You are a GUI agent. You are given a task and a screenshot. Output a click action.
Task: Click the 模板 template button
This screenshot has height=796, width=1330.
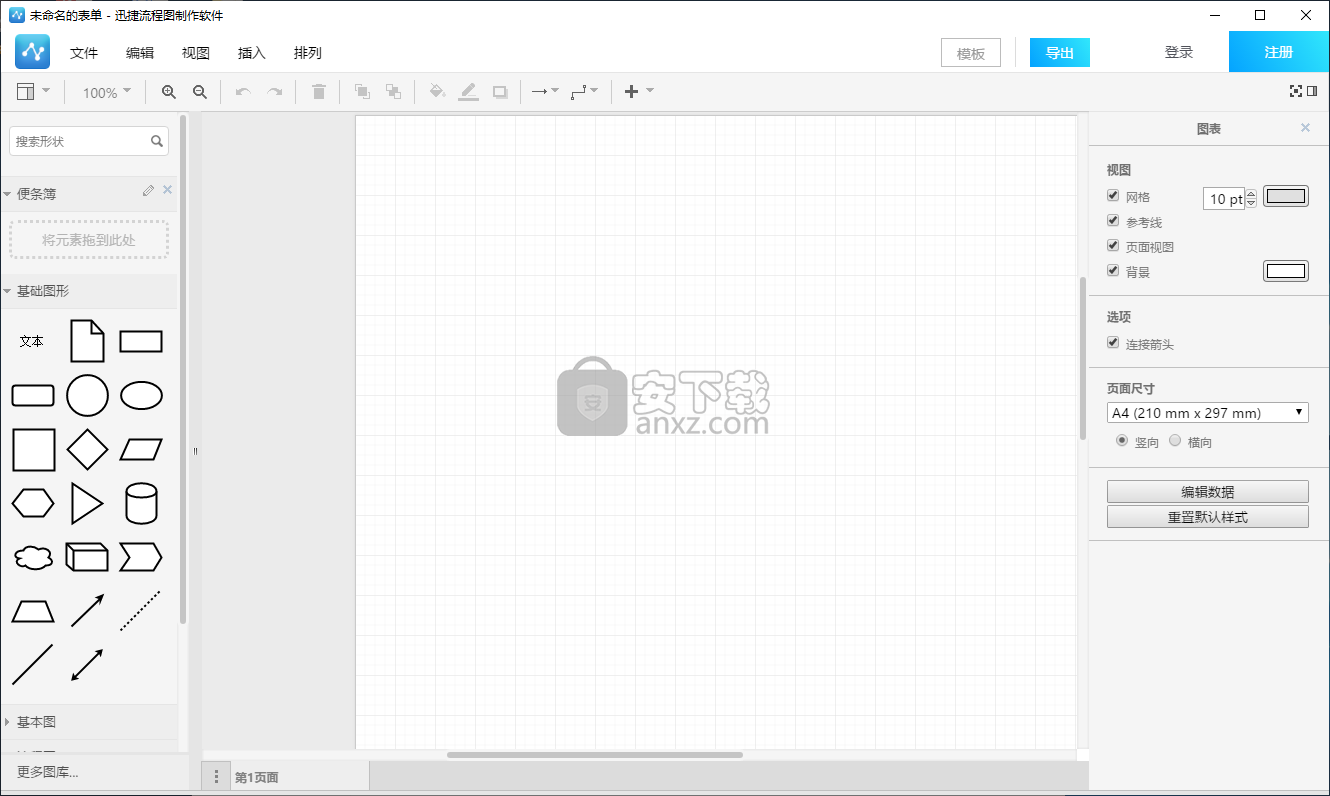coord(971,53)
